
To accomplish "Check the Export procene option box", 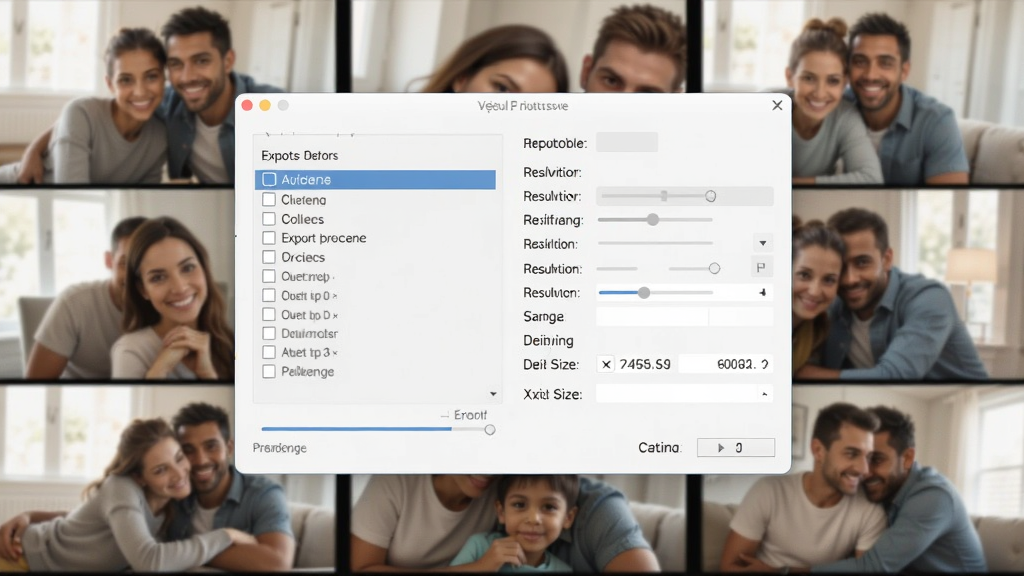I will tap(269, 238).
